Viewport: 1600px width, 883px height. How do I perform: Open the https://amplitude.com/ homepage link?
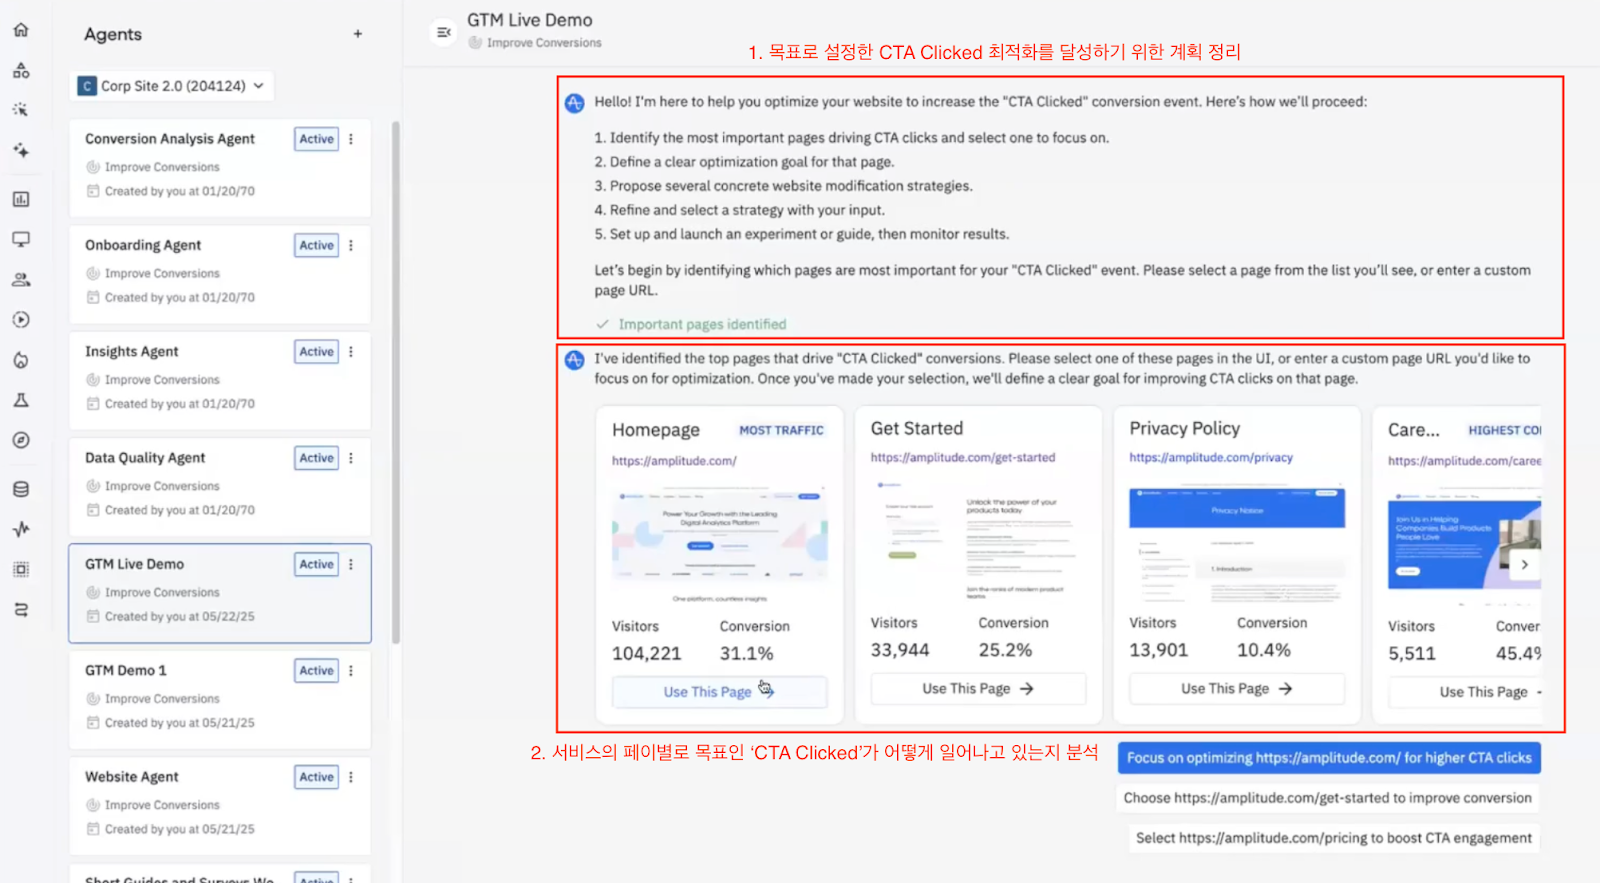coord(674,461)
